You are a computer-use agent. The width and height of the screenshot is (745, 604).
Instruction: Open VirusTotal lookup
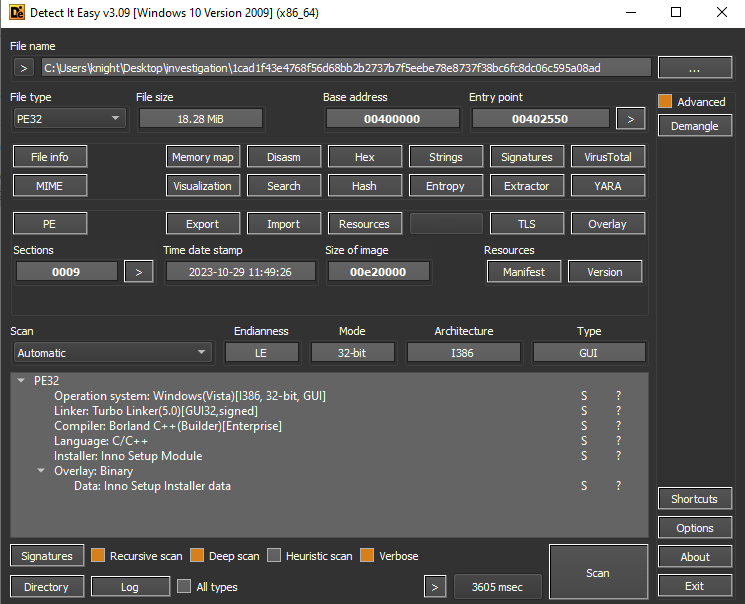(x=608, y=157)
